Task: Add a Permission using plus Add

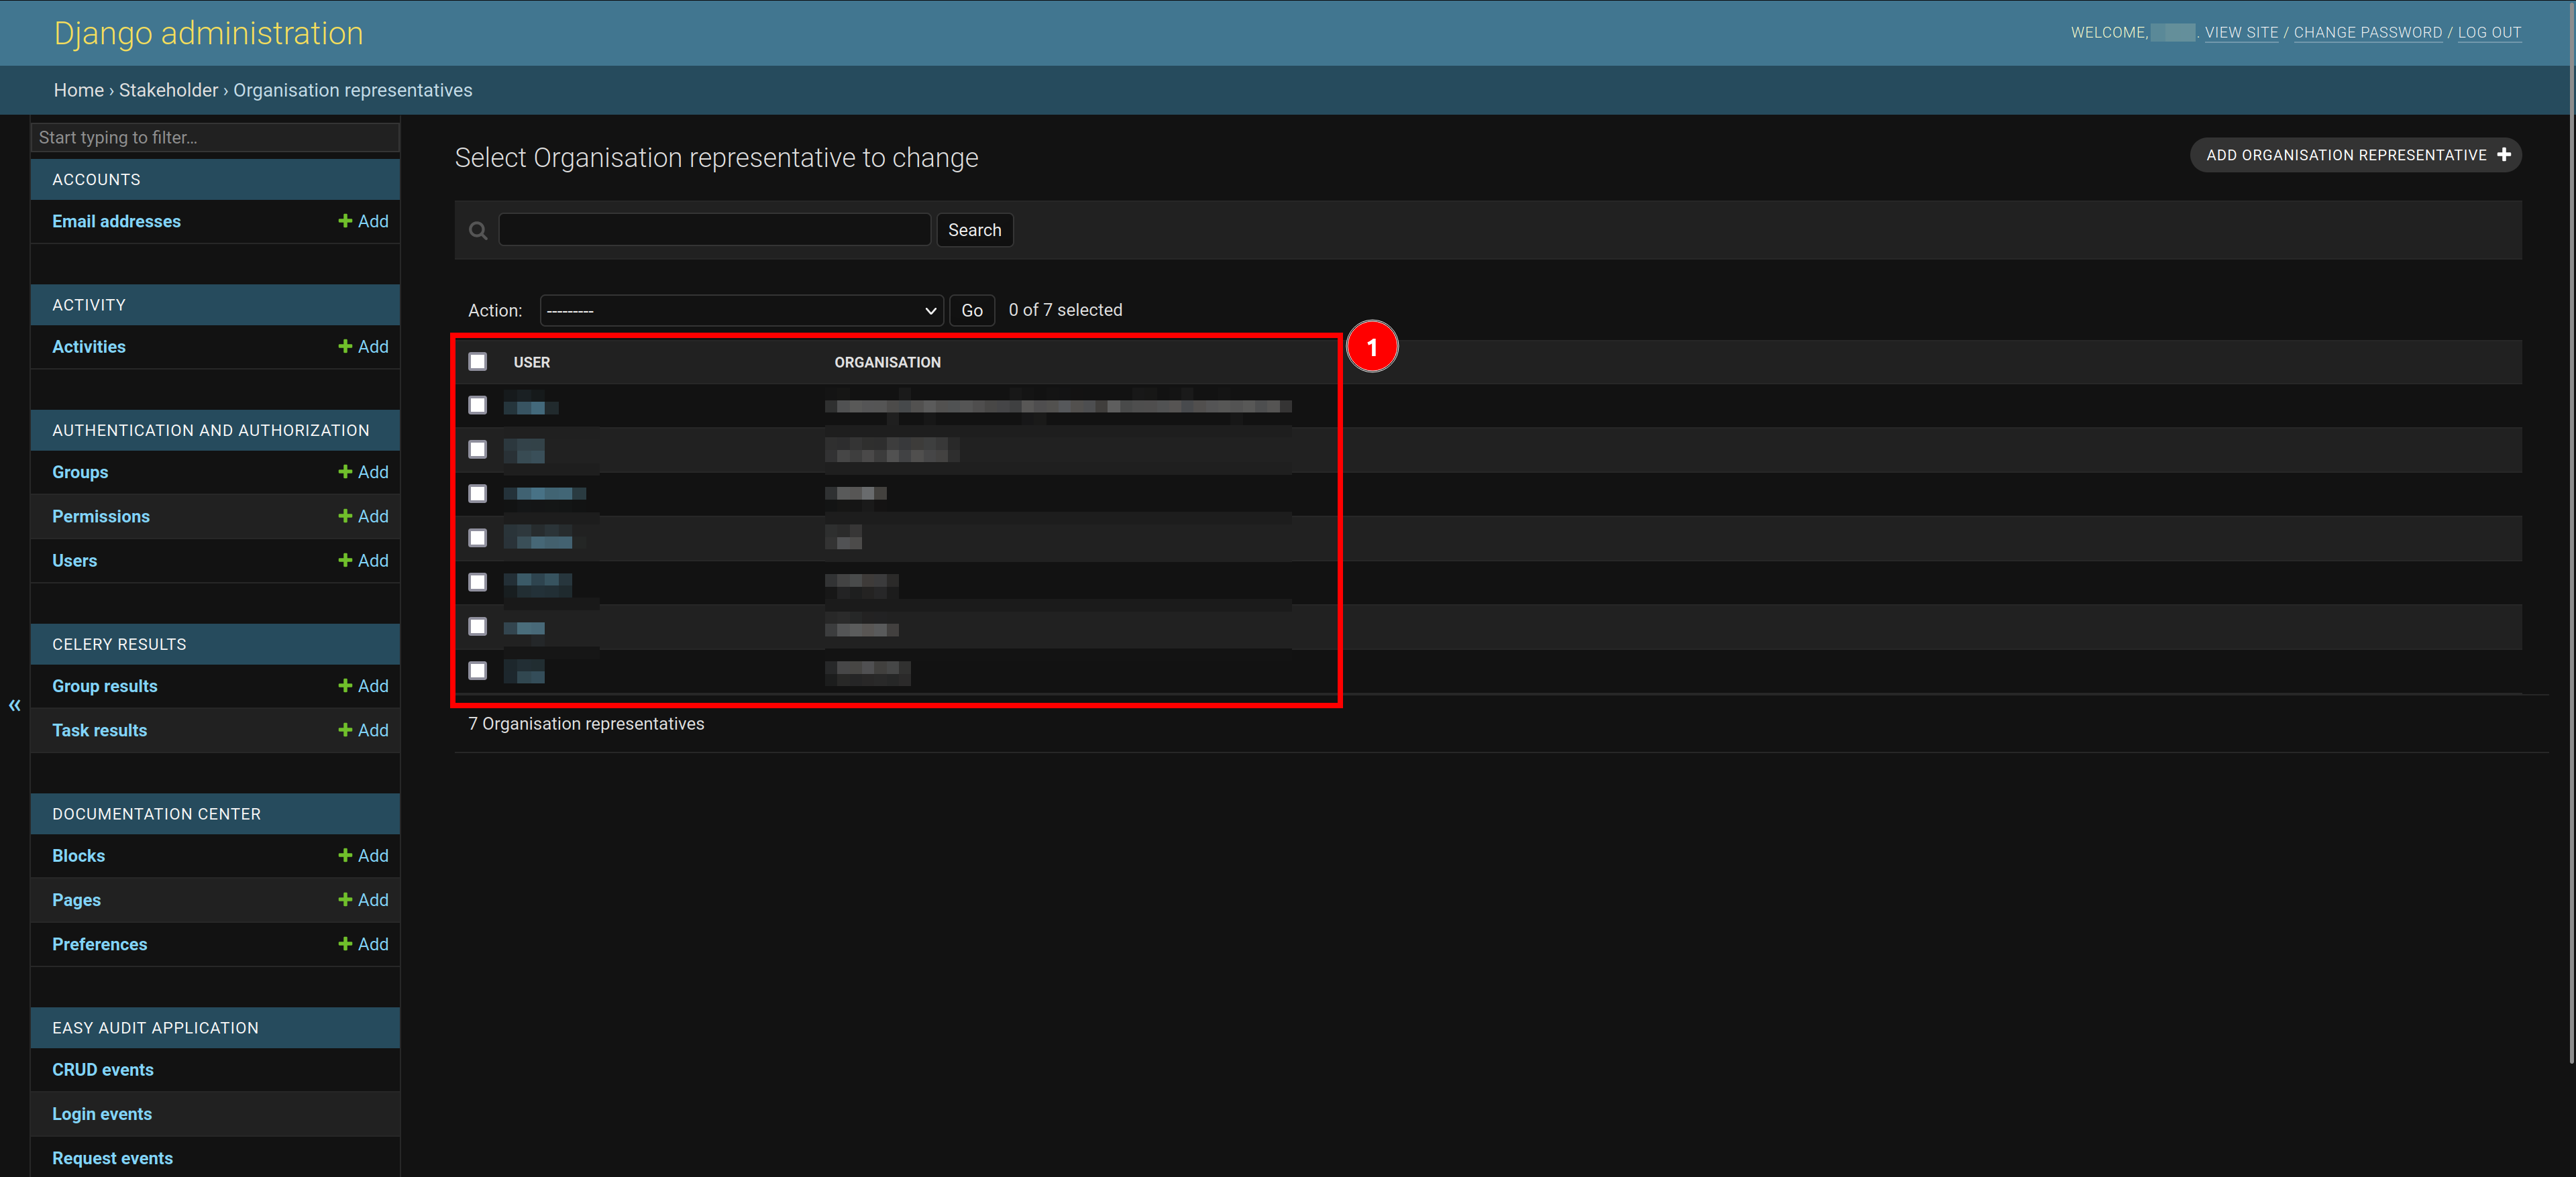Action: [363, 516]
